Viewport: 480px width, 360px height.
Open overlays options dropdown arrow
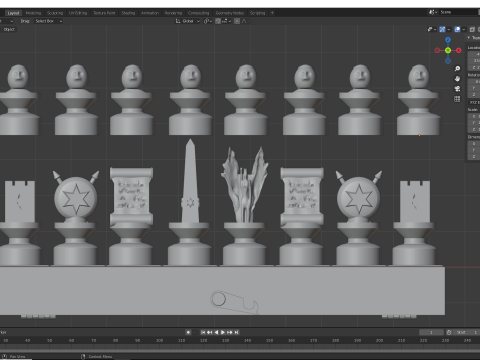click(x=464, y=29)
